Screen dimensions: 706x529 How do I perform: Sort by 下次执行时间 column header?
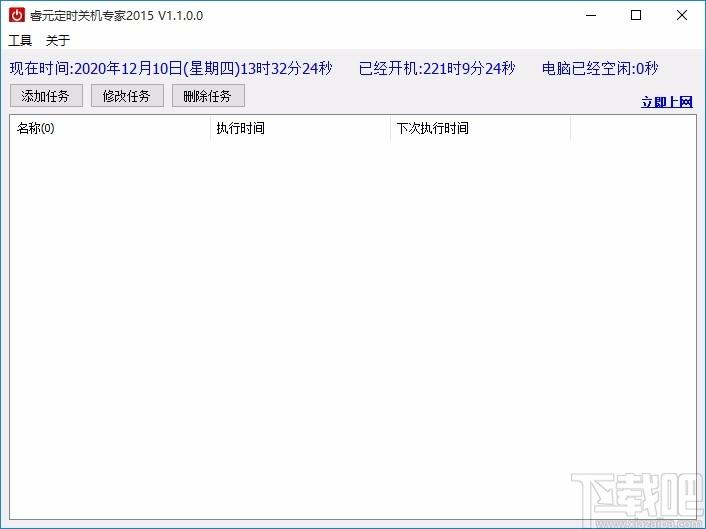[480, 128]
